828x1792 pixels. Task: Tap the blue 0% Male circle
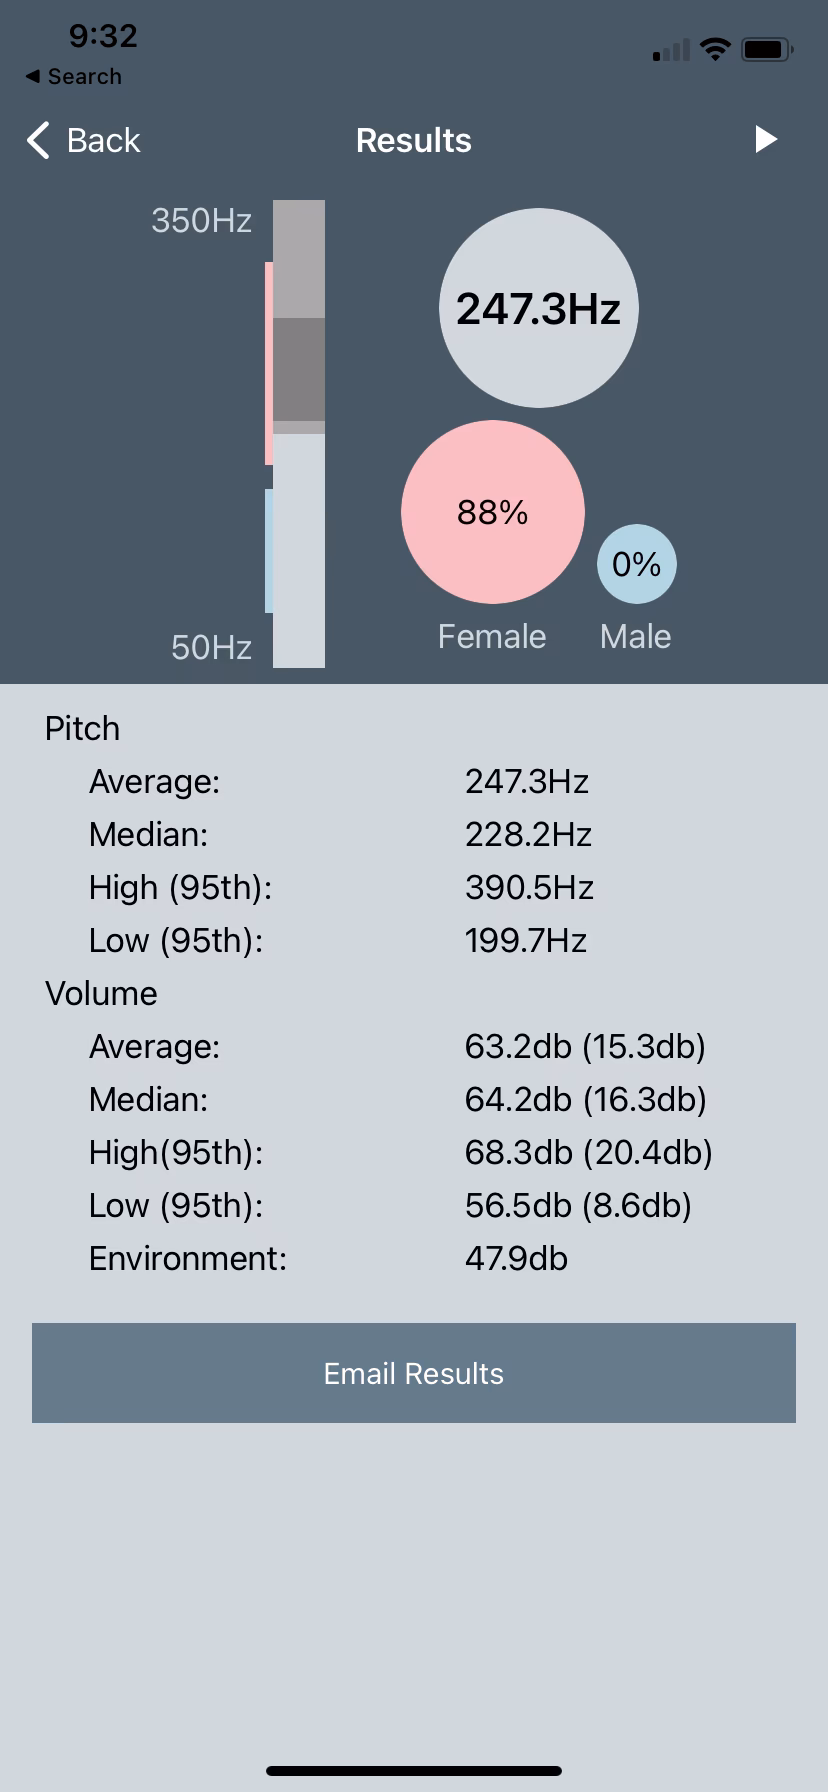[636, 564]
